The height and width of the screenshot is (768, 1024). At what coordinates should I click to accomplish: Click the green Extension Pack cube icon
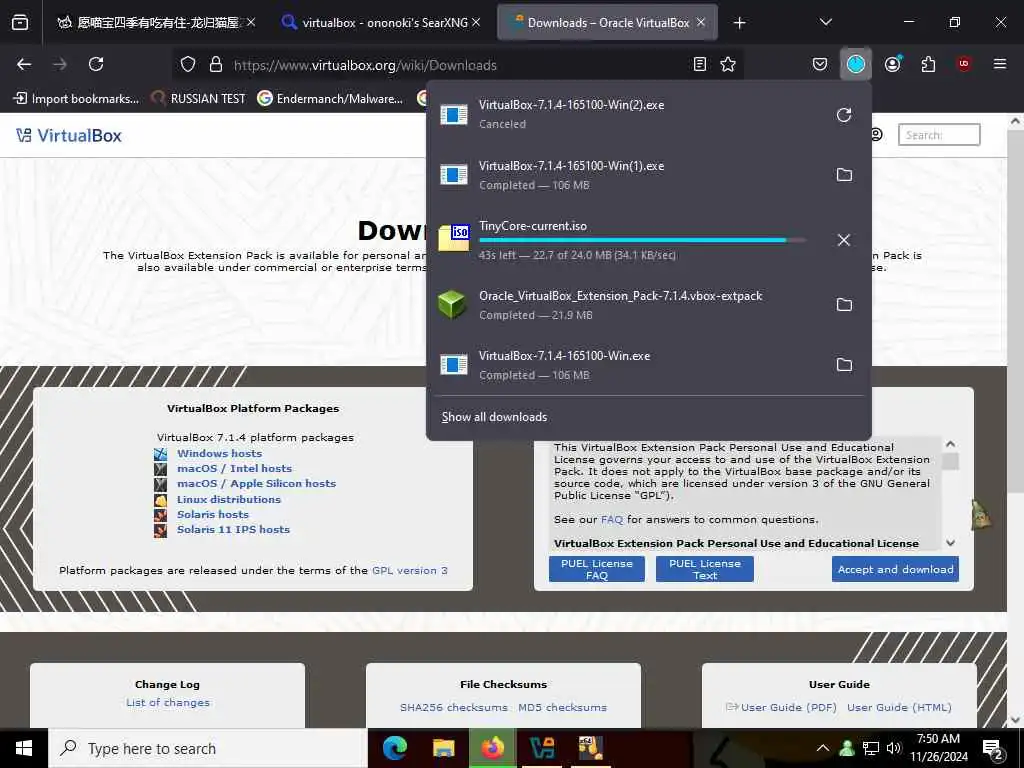452,304
